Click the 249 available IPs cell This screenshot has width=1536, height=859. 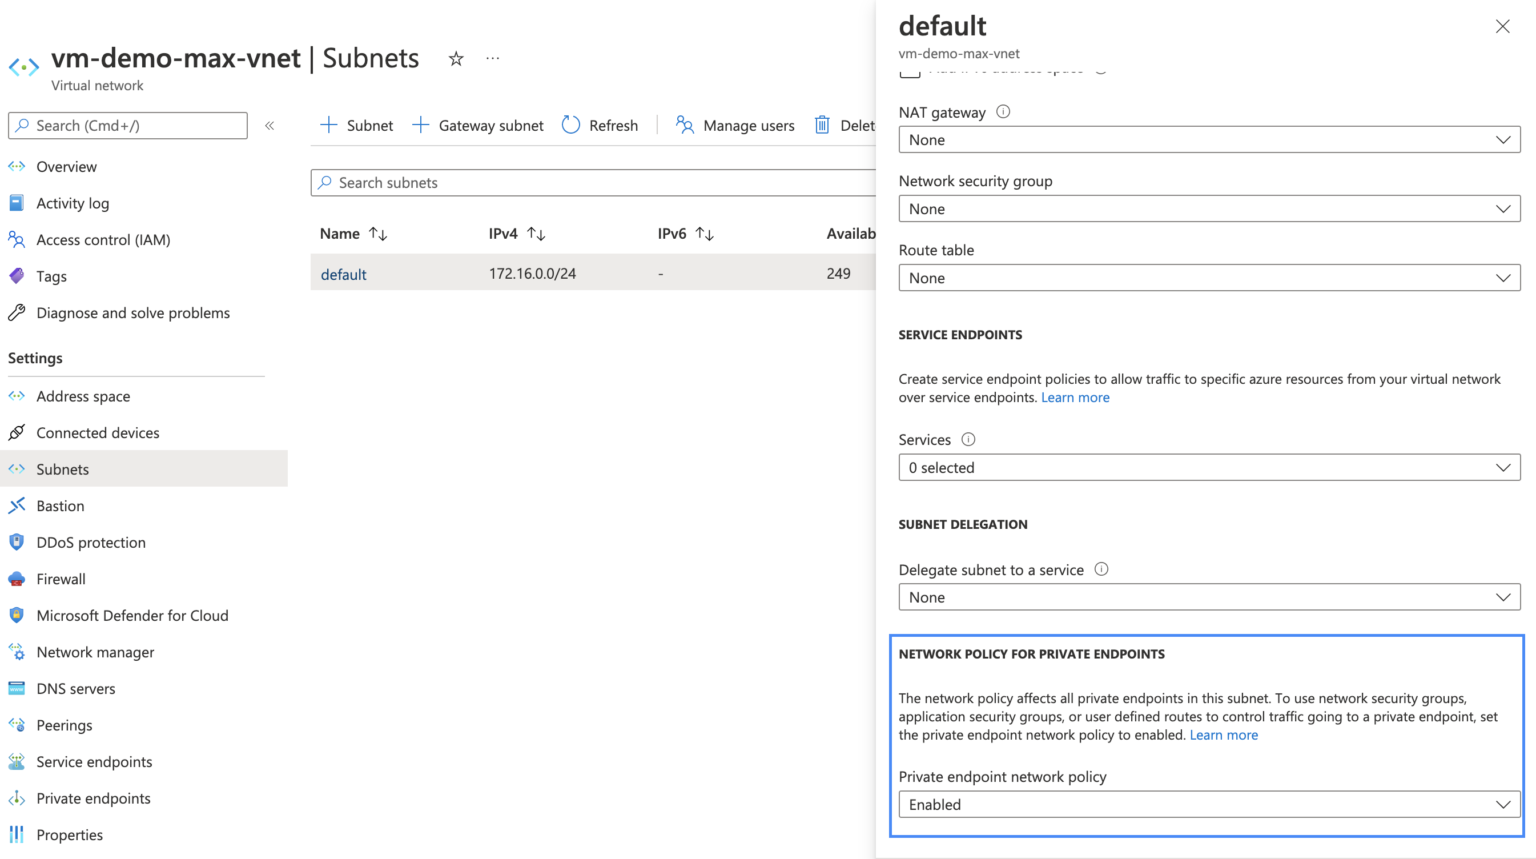click(839, 273)
